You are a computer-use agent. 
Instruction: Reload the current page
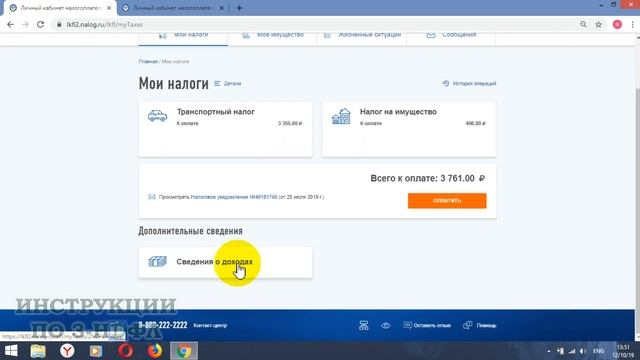40,24
